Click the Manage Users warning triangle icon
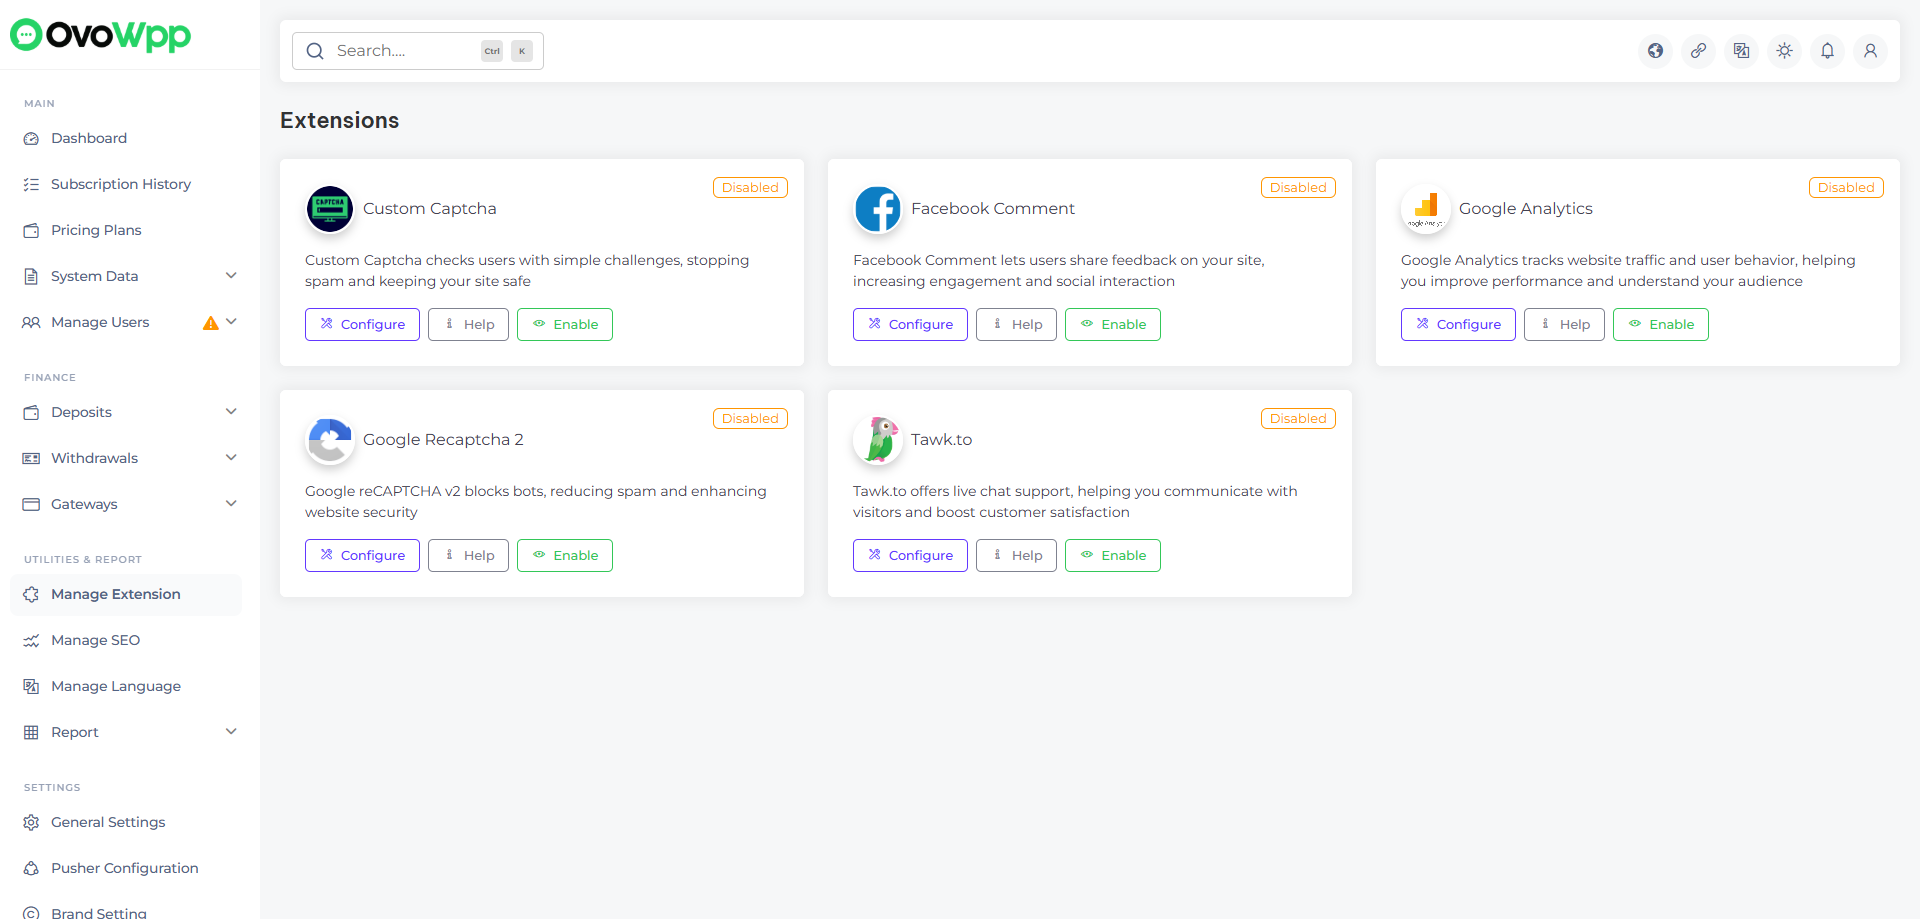1920x919 pixels. pyautogui.click(x=210, y=323)
